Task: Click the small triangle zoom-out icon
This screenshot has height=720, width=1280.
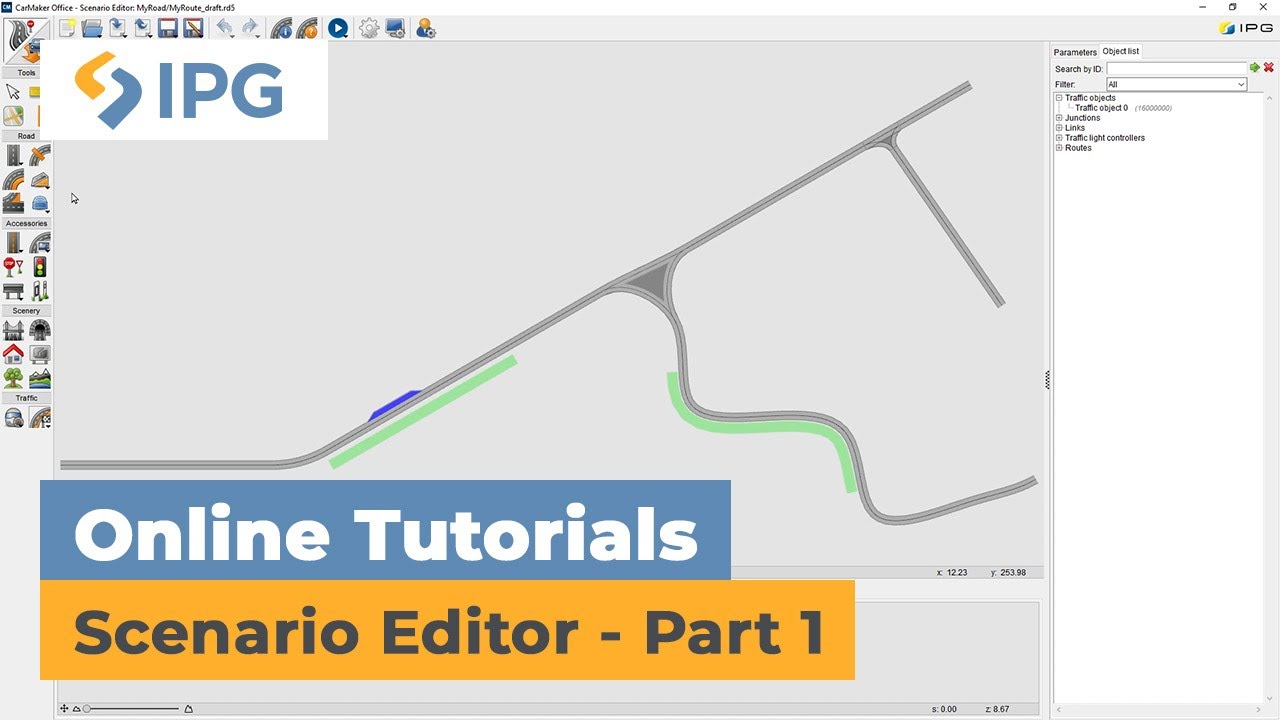Action: 76,709
